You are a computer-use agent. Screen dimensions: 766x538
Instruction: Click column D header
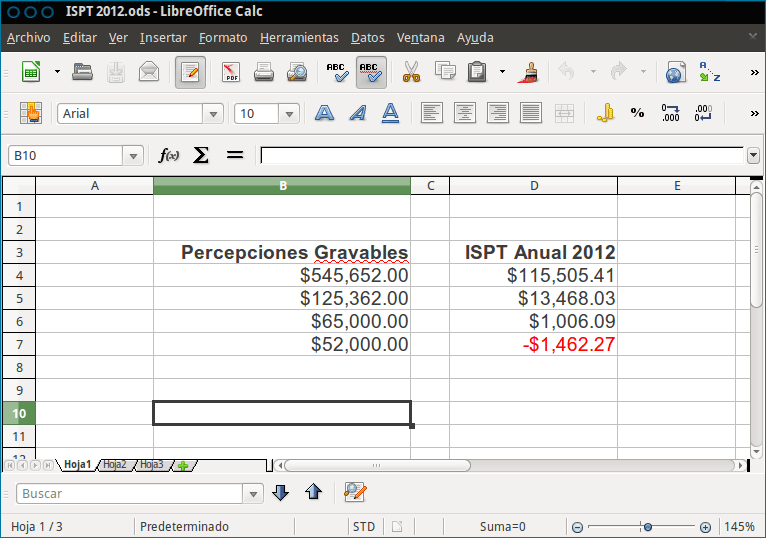(x=533, y=186)
